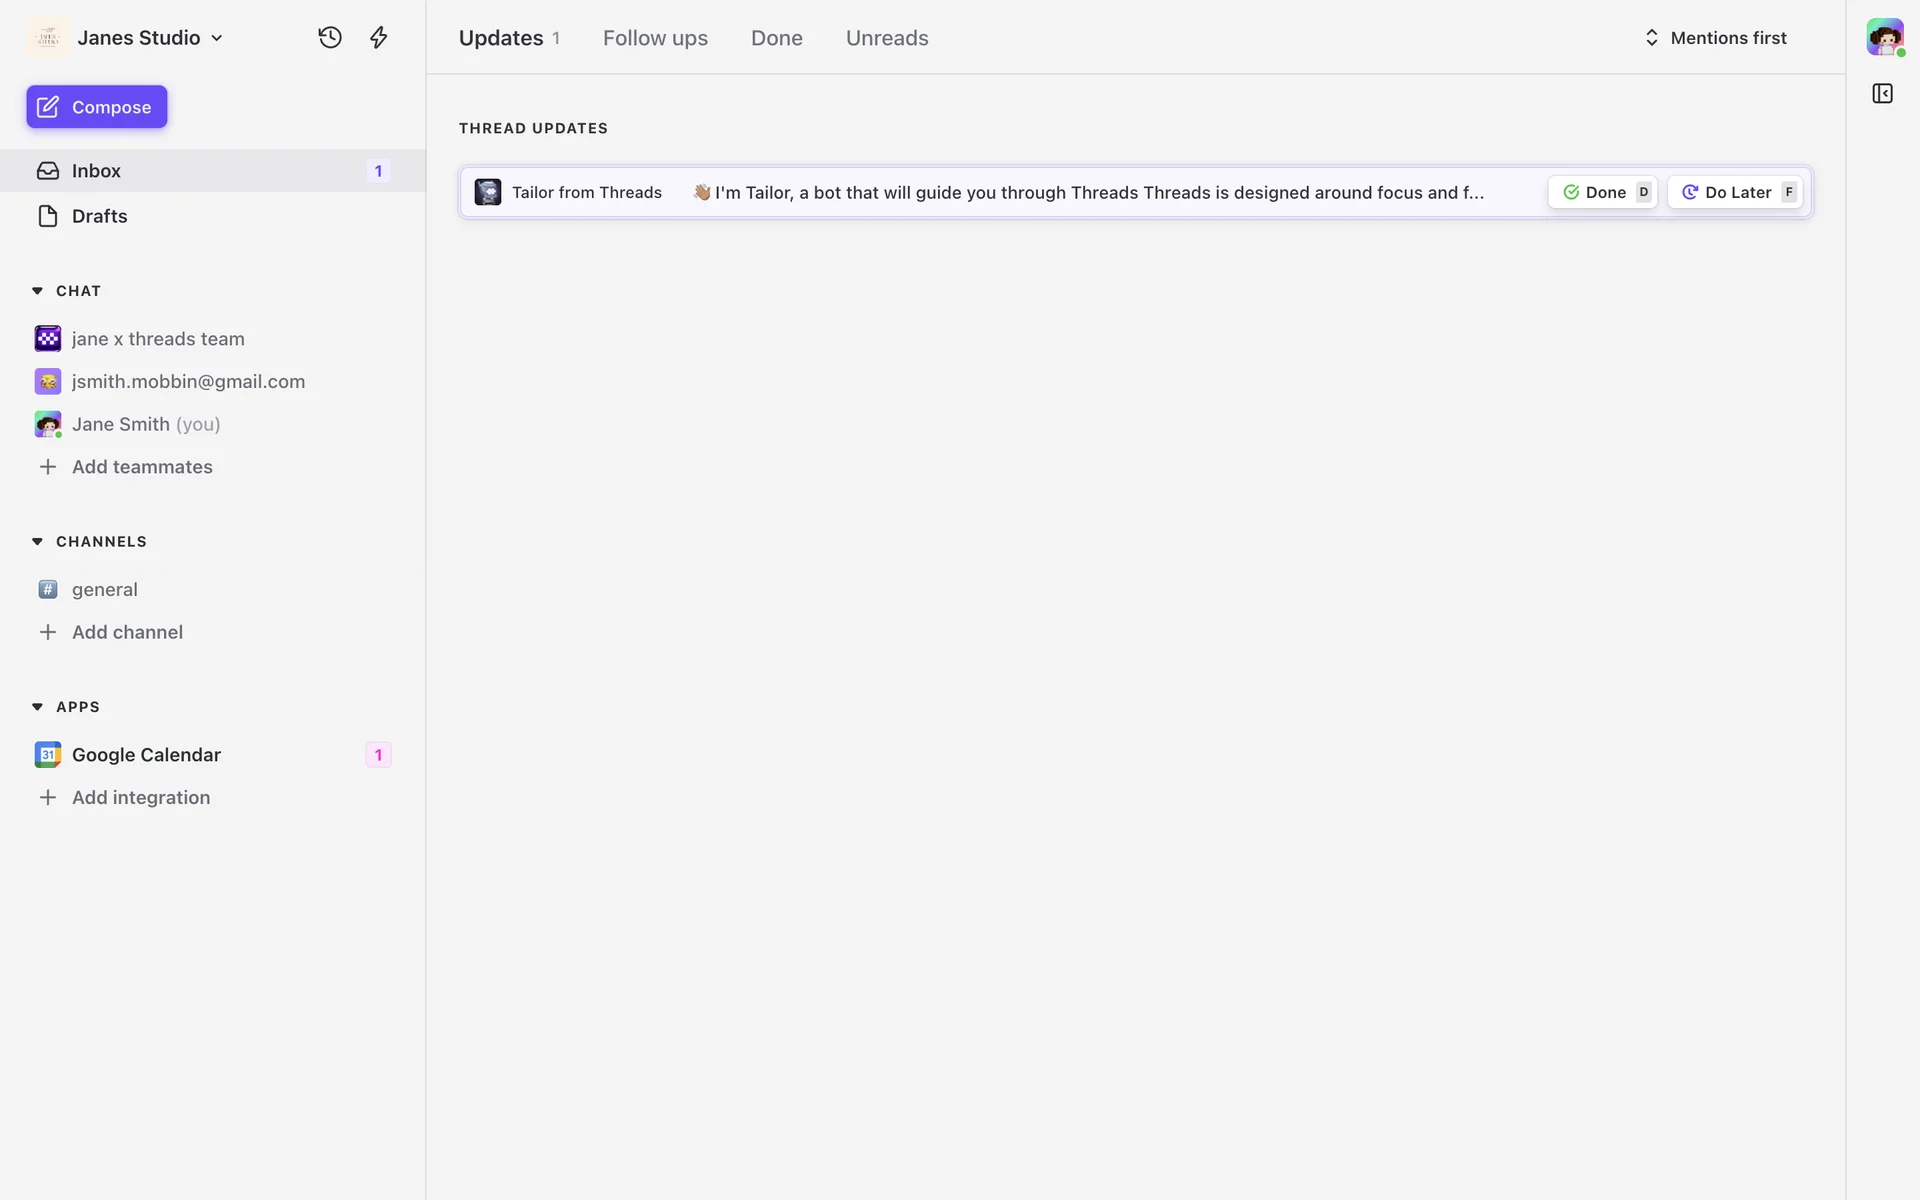Open the Google Calendar app
The height and width of the screenshot is (1200, 1920).
pos(146,755)
